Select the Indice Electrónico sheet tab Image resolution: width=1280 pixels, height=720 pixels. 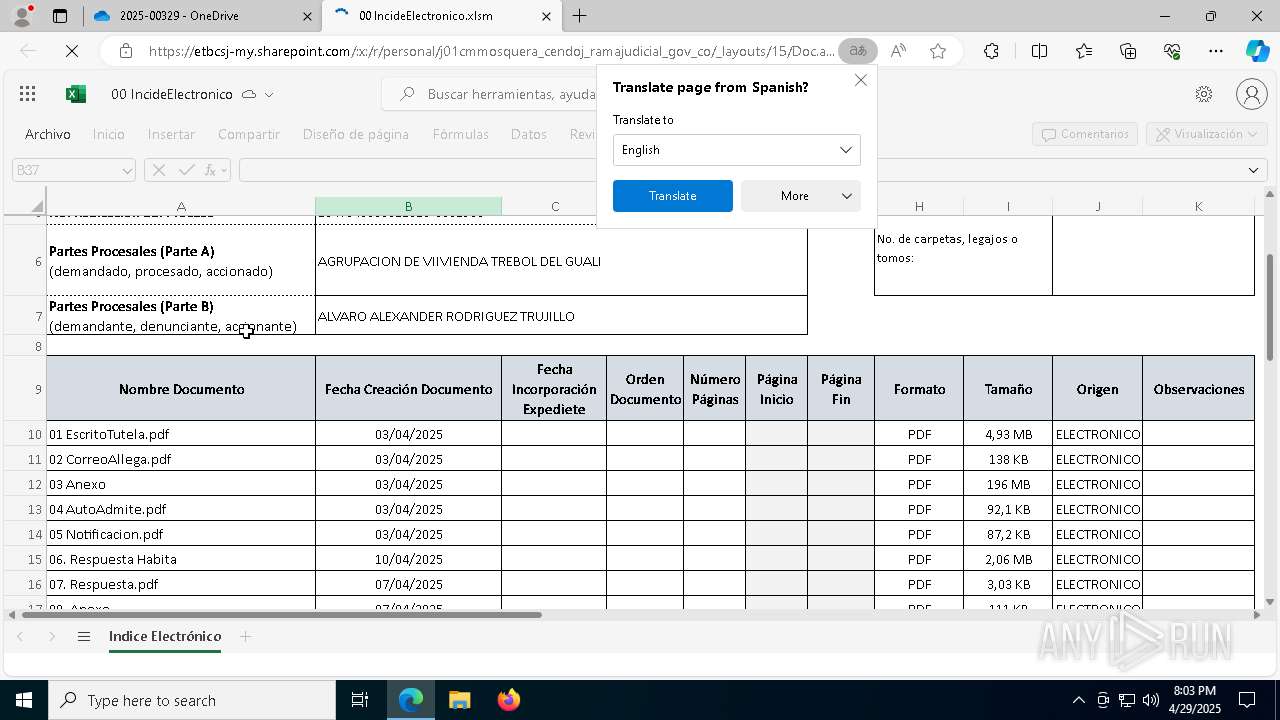click(x=165, y=636)
